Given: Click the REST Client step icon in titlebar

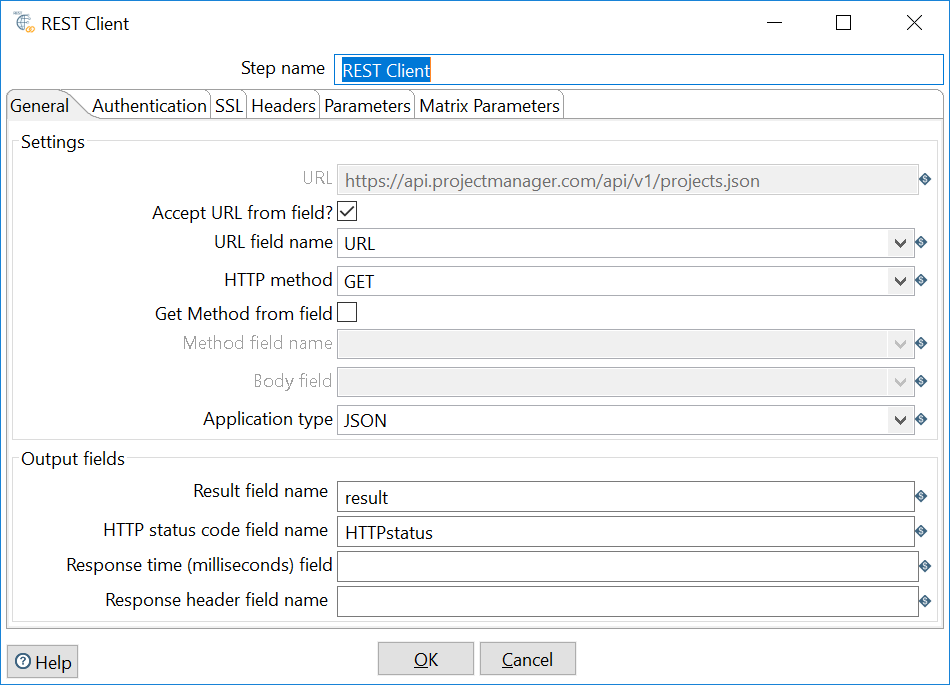Looking at the screenshot, I should coord(22,22).
